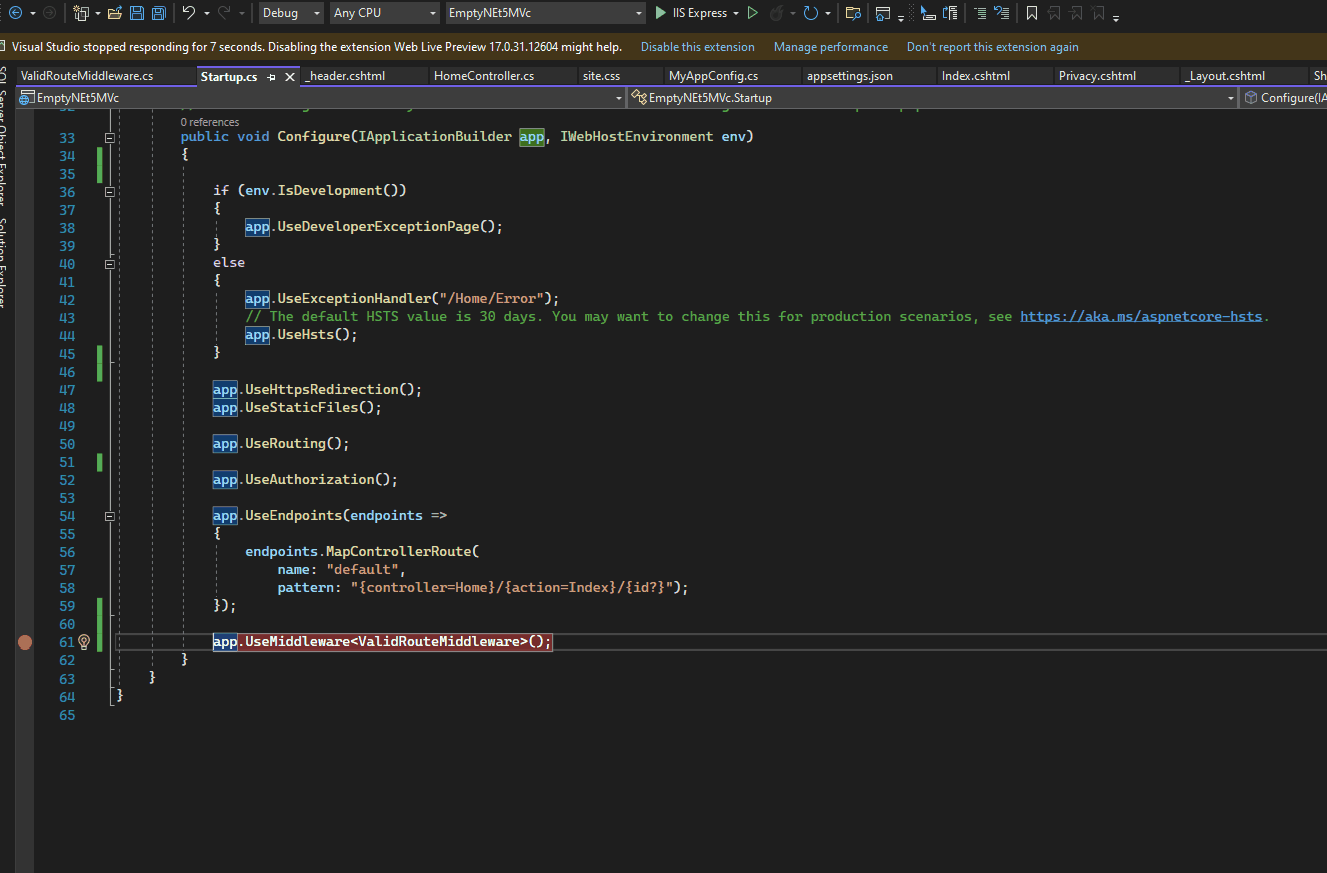
Task: Open the https://aka.ms/aspnetcore-hsts link in the comment
Action: pyautogui.click(x=1141, y=317)
